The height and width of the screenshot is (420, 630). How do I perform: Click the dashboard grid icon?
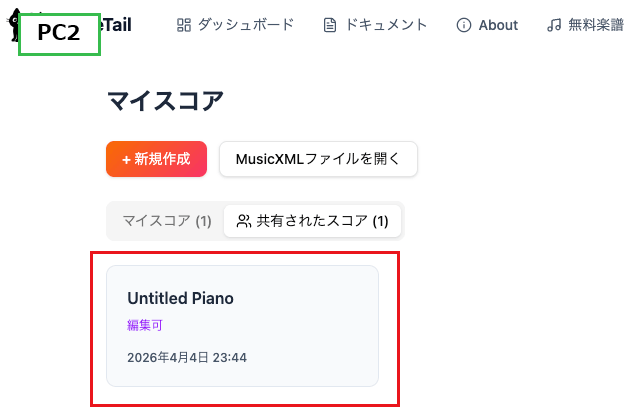click(x=184, y=25)
